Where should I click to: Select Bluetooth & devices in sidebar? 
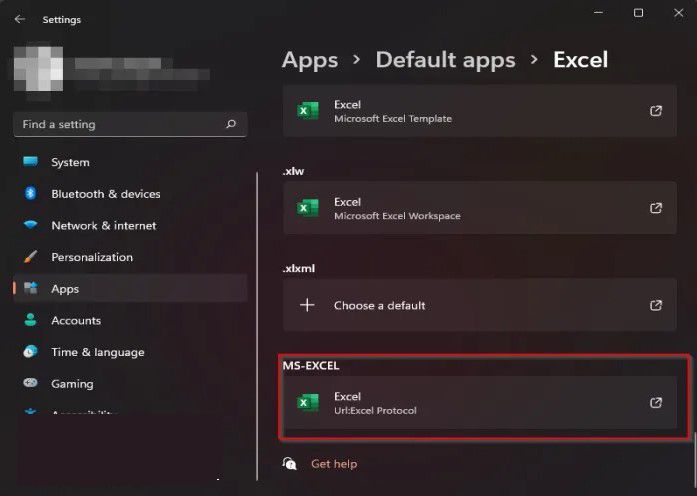pyautogui.click(x=105, y=194)
